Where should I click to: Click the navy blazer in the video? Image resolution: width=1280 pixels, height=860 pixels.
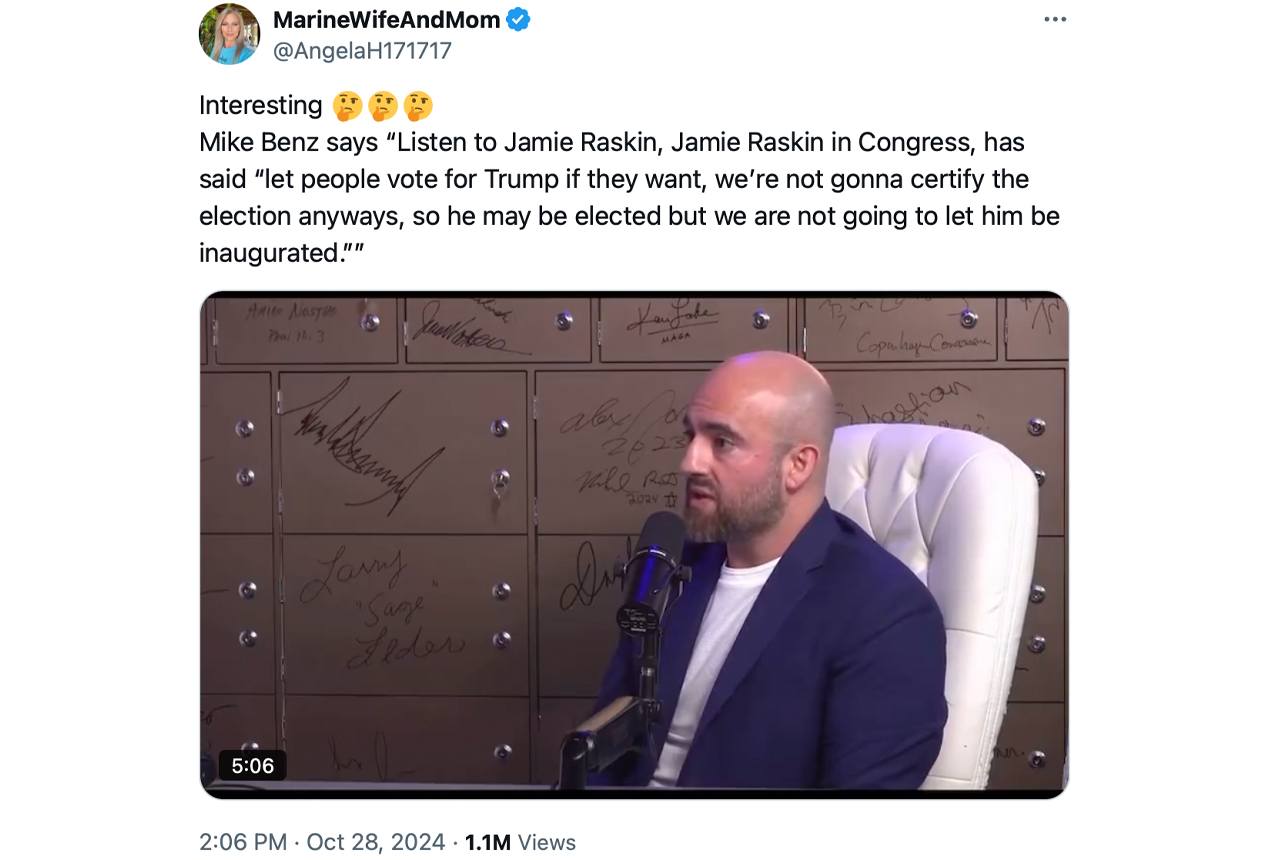(x=850, y=650)
